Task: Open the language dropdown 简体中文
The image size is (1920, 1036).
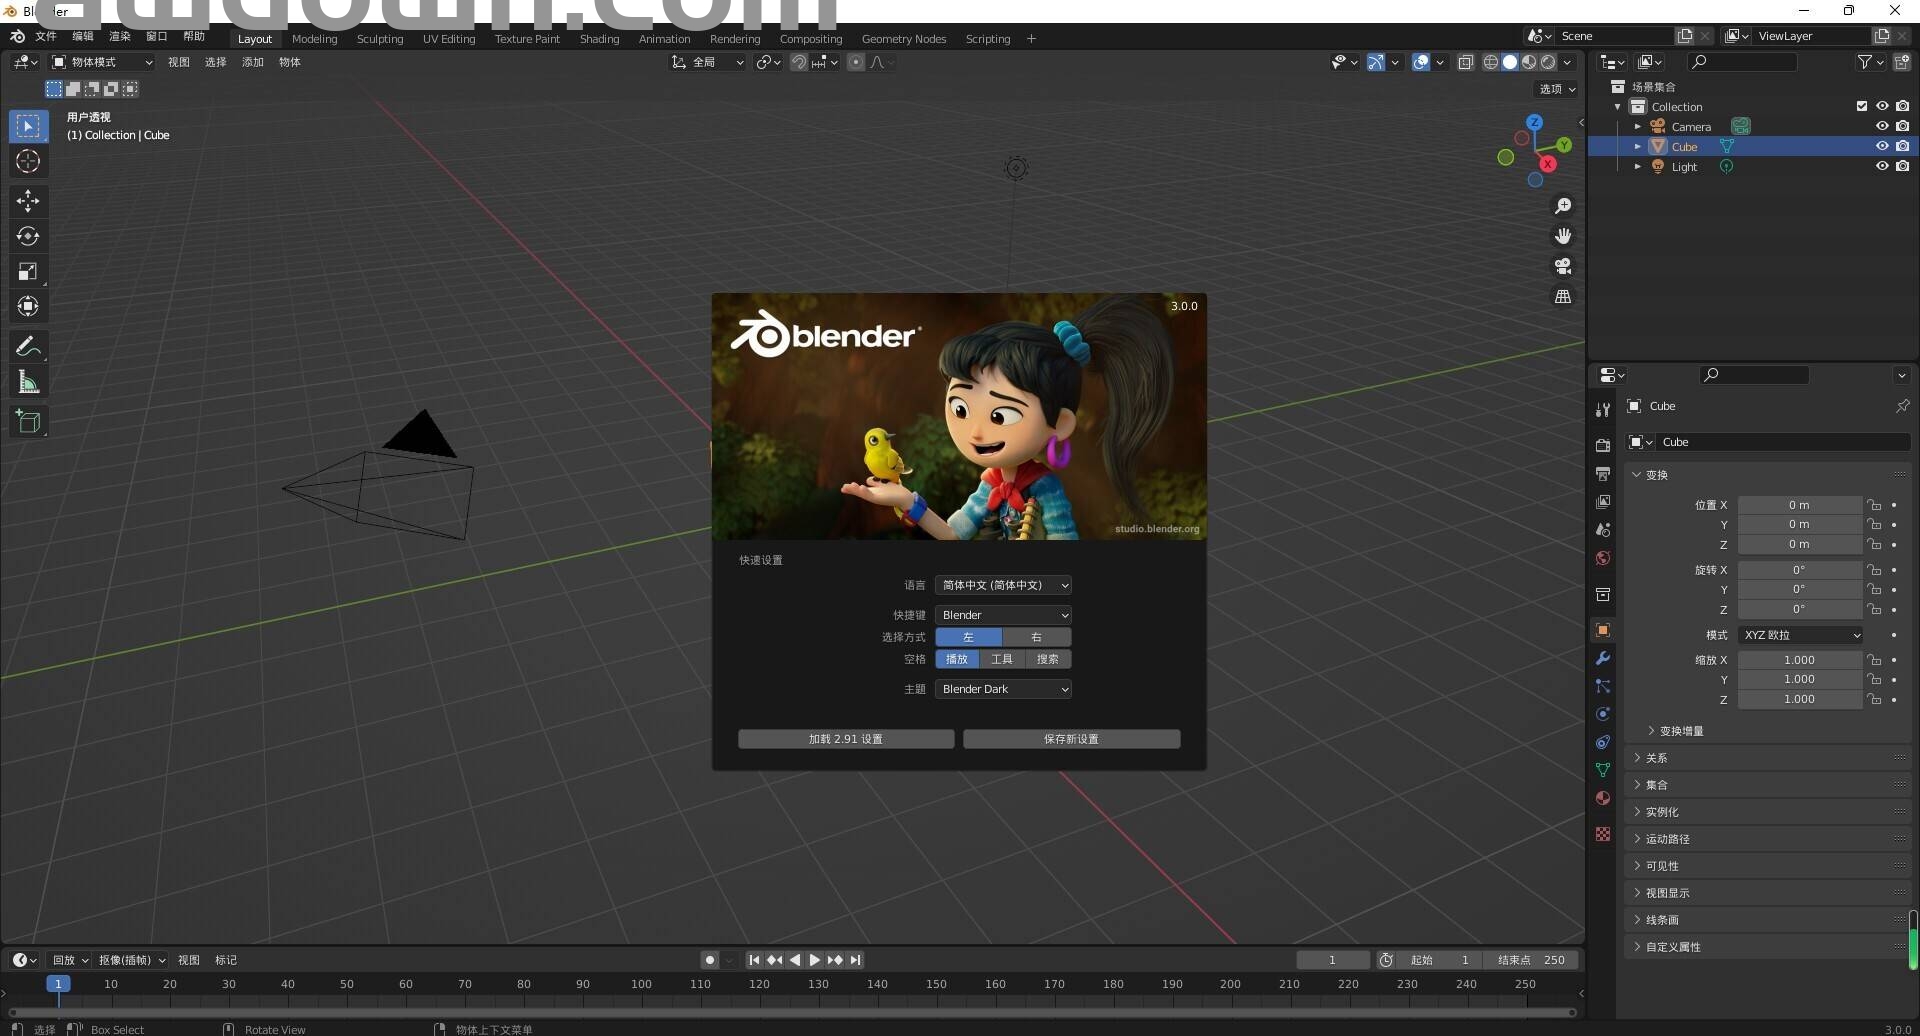Action: [x=1003, y=585]
